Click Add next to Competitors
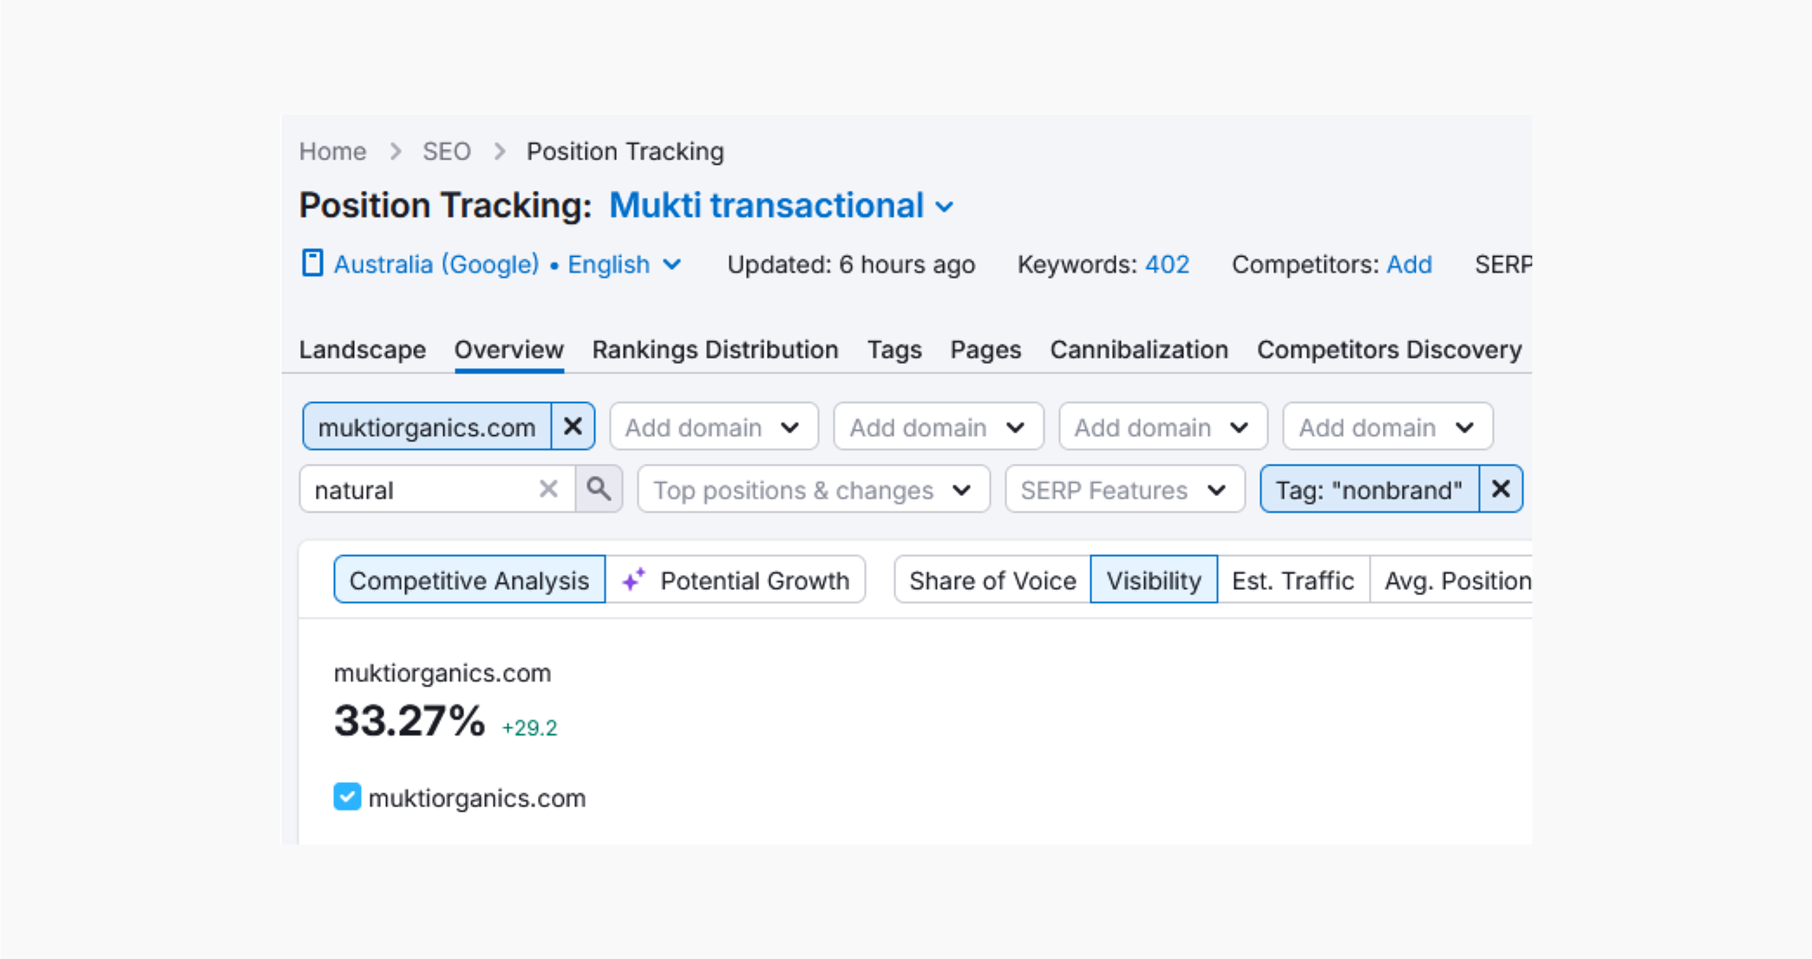 1409,265
